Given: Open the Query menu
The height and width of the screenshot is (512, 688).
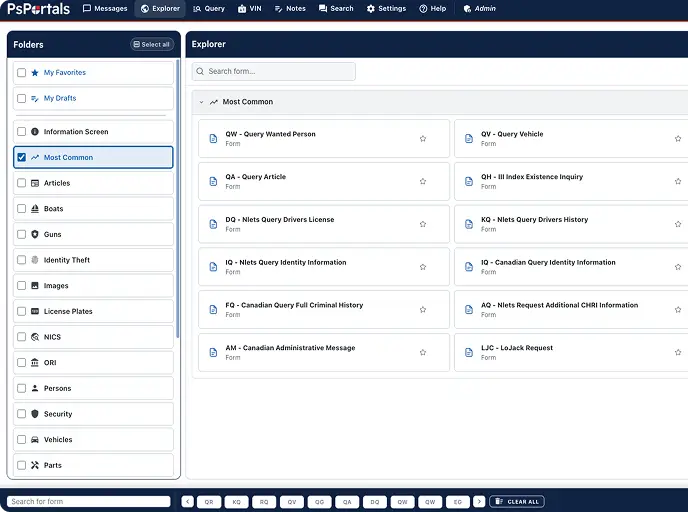Looking at the screenshot, I should 209,8.
